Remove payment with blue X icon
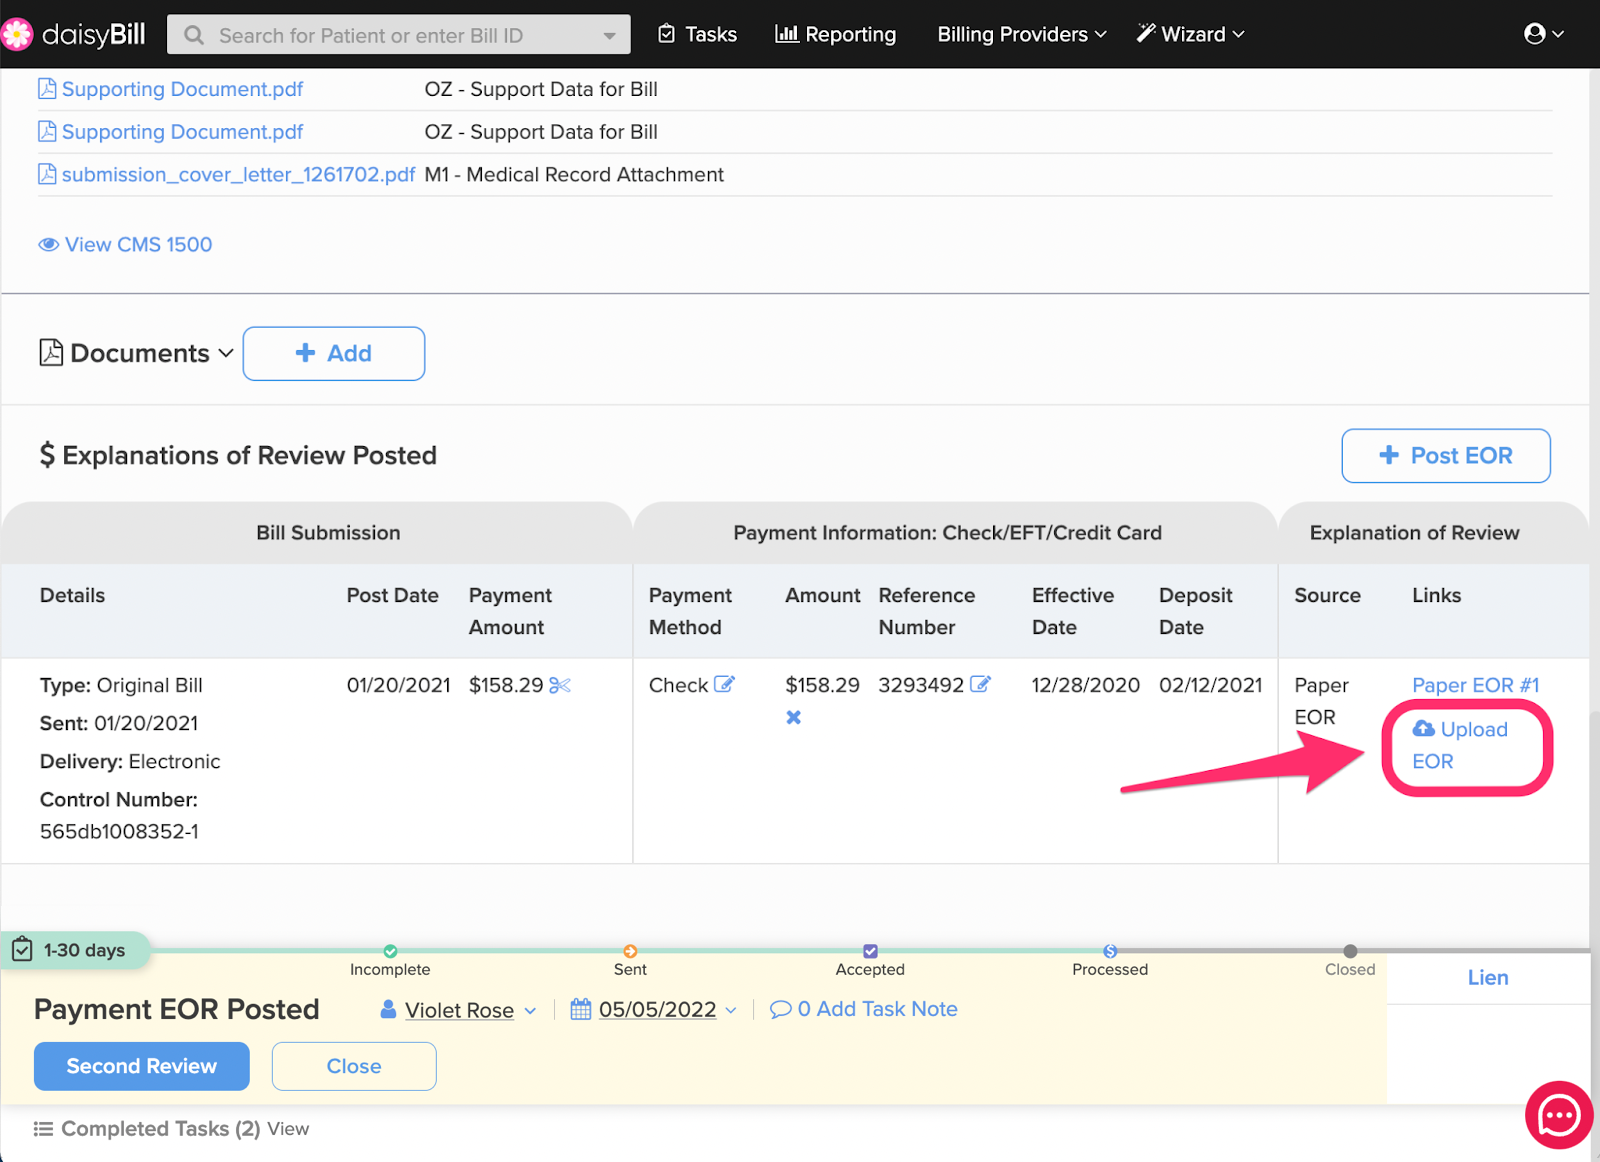The width and height of the screenshot is (1600, 1162). pos(794,717)
